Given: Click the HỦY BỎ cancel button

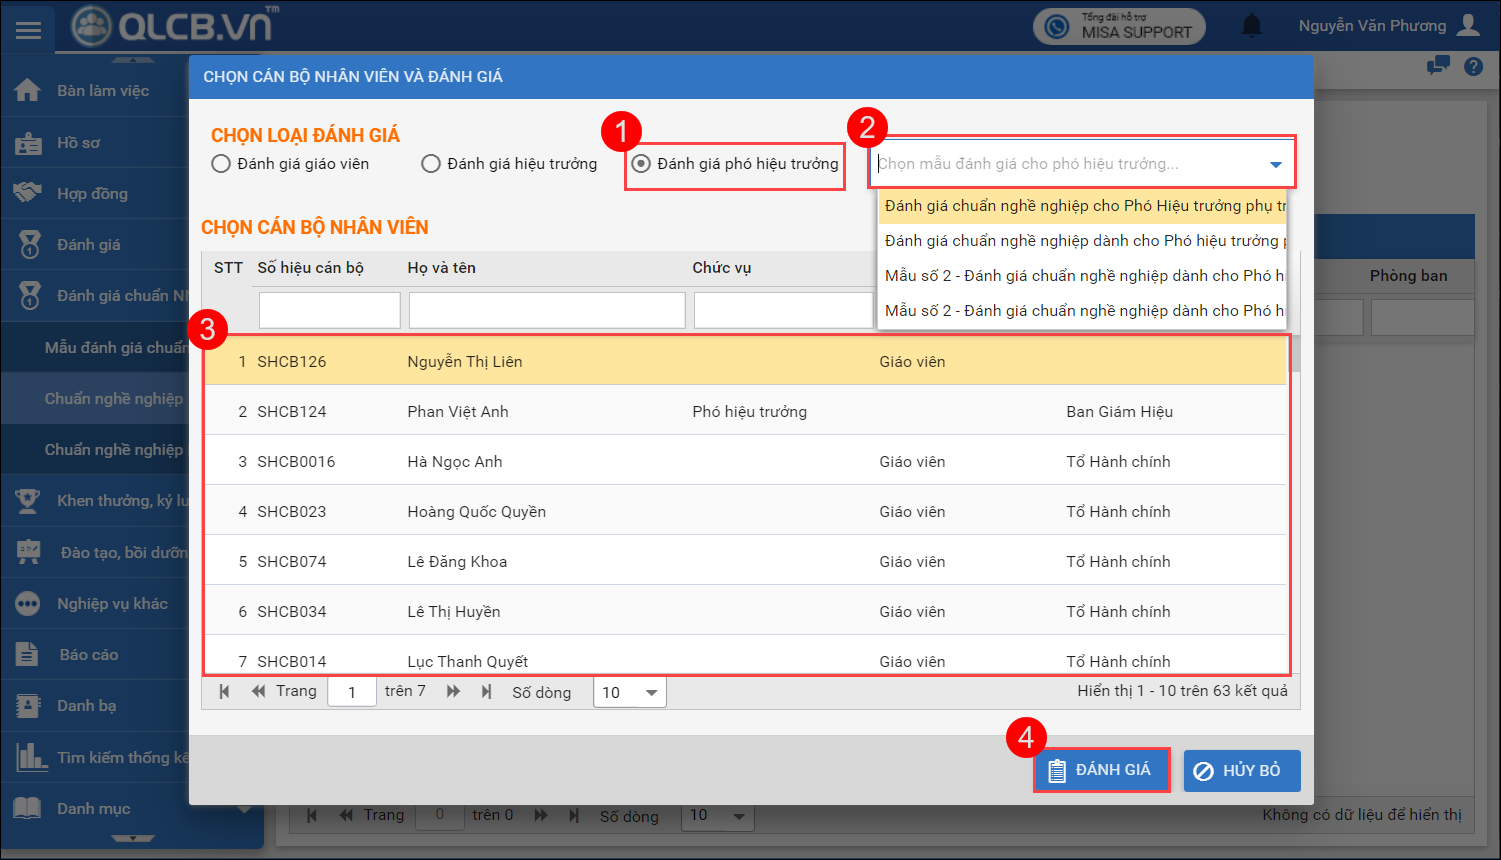Looking at the screenshot, I should 1241,771.
